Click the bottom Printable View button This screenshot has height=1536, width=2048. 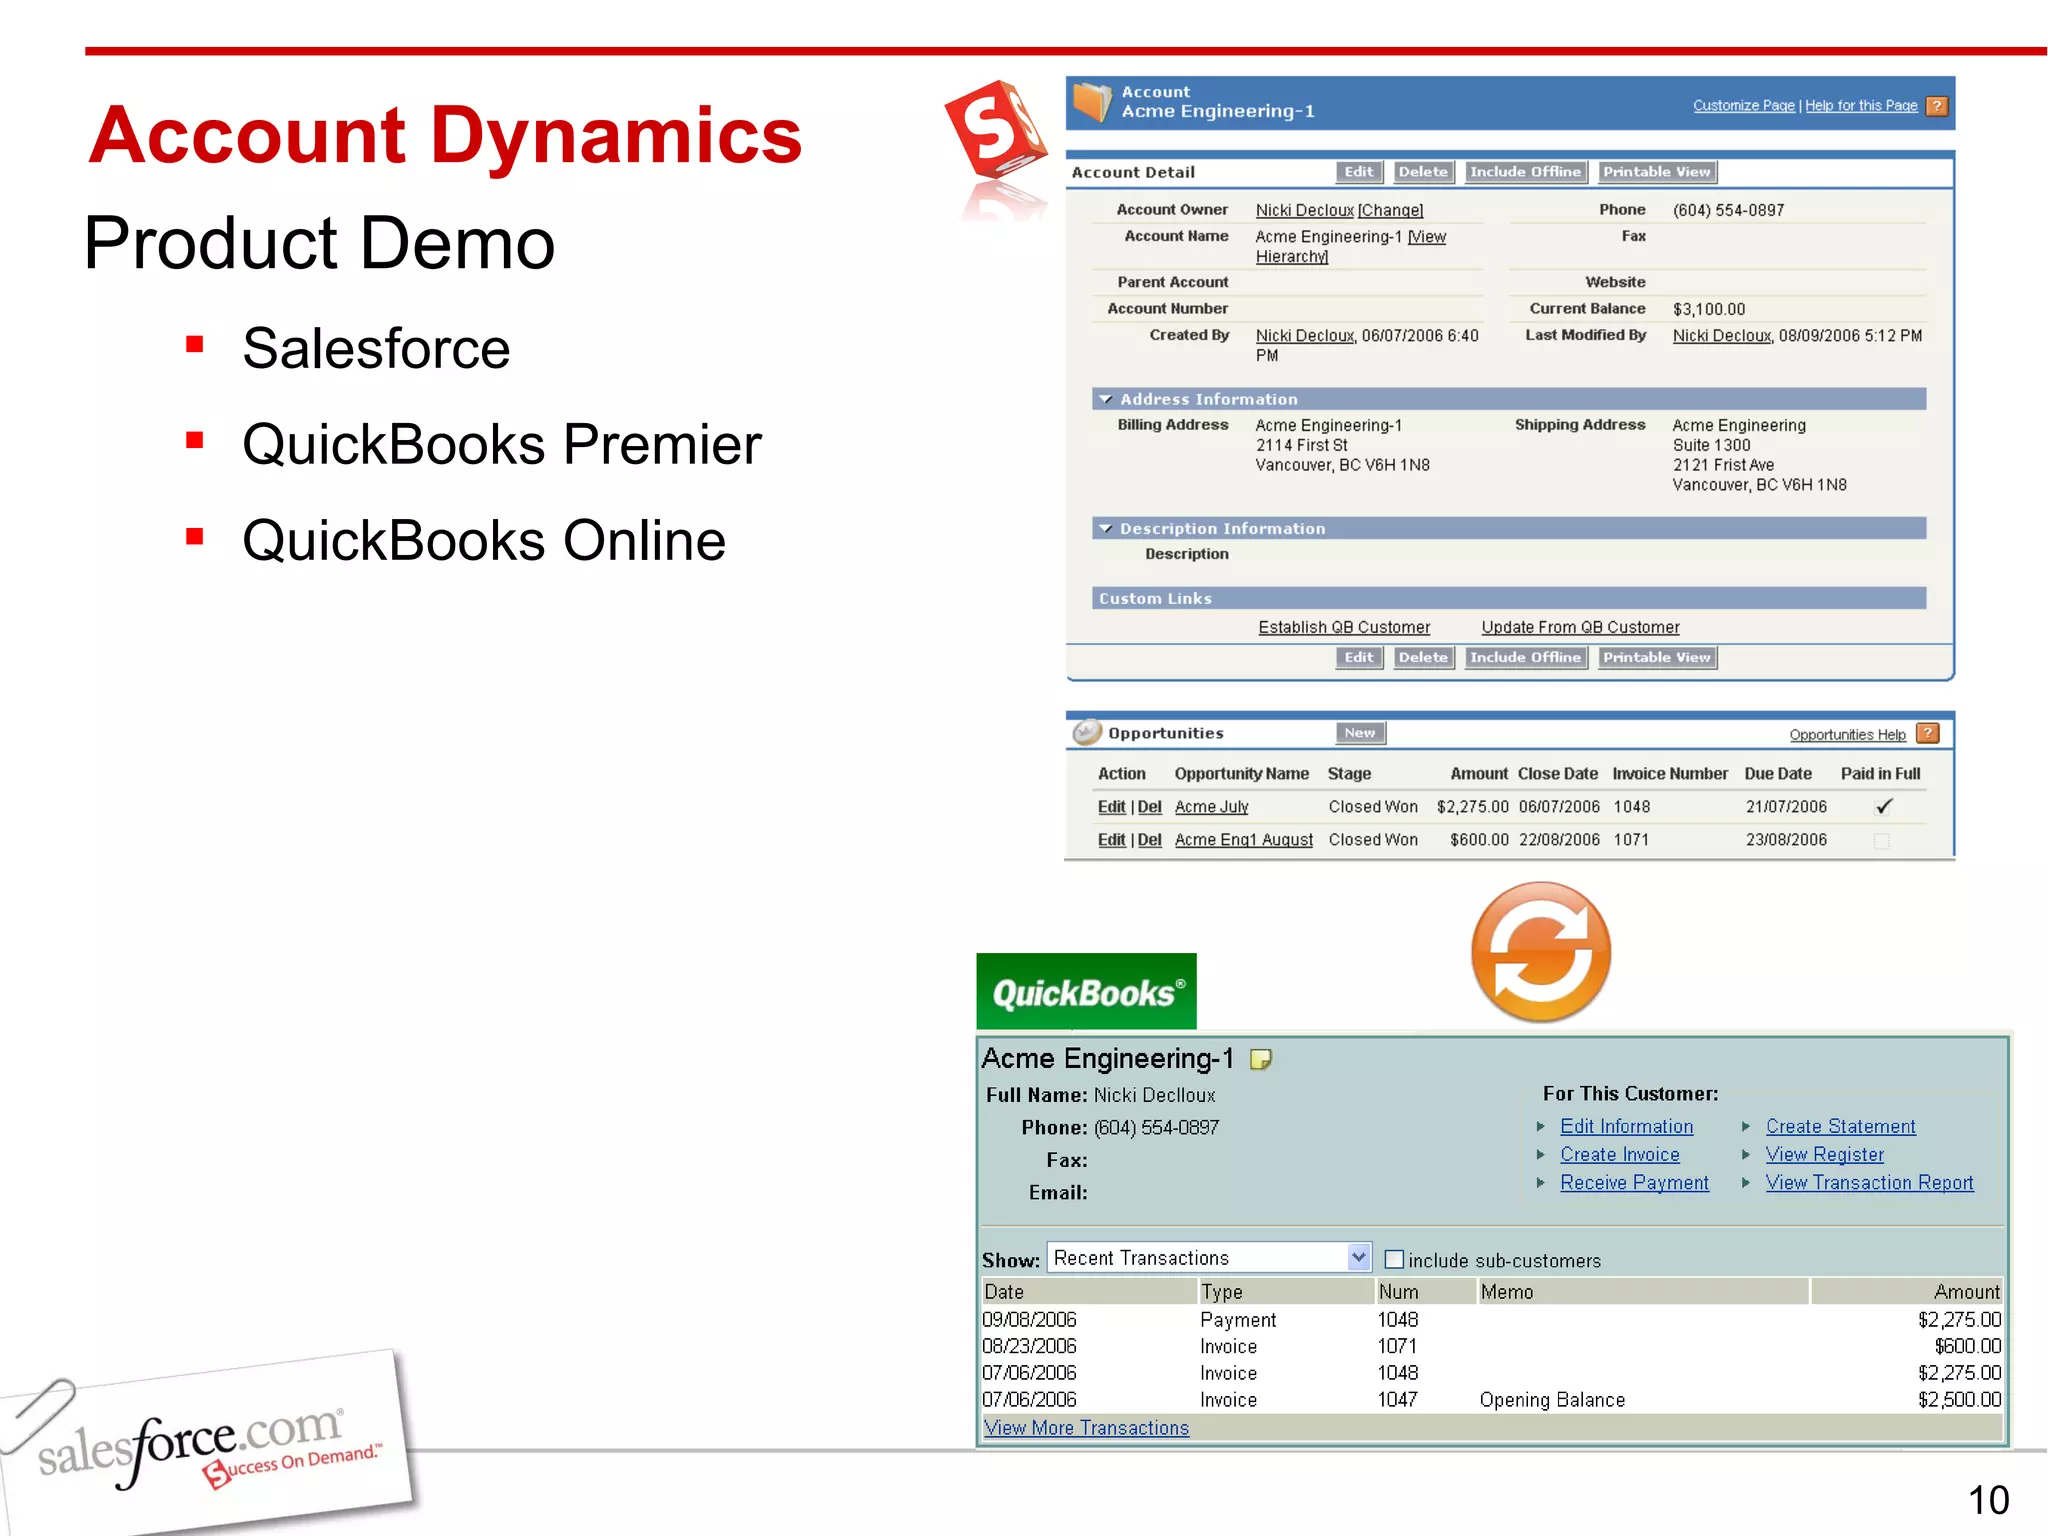click(1657, 658)
